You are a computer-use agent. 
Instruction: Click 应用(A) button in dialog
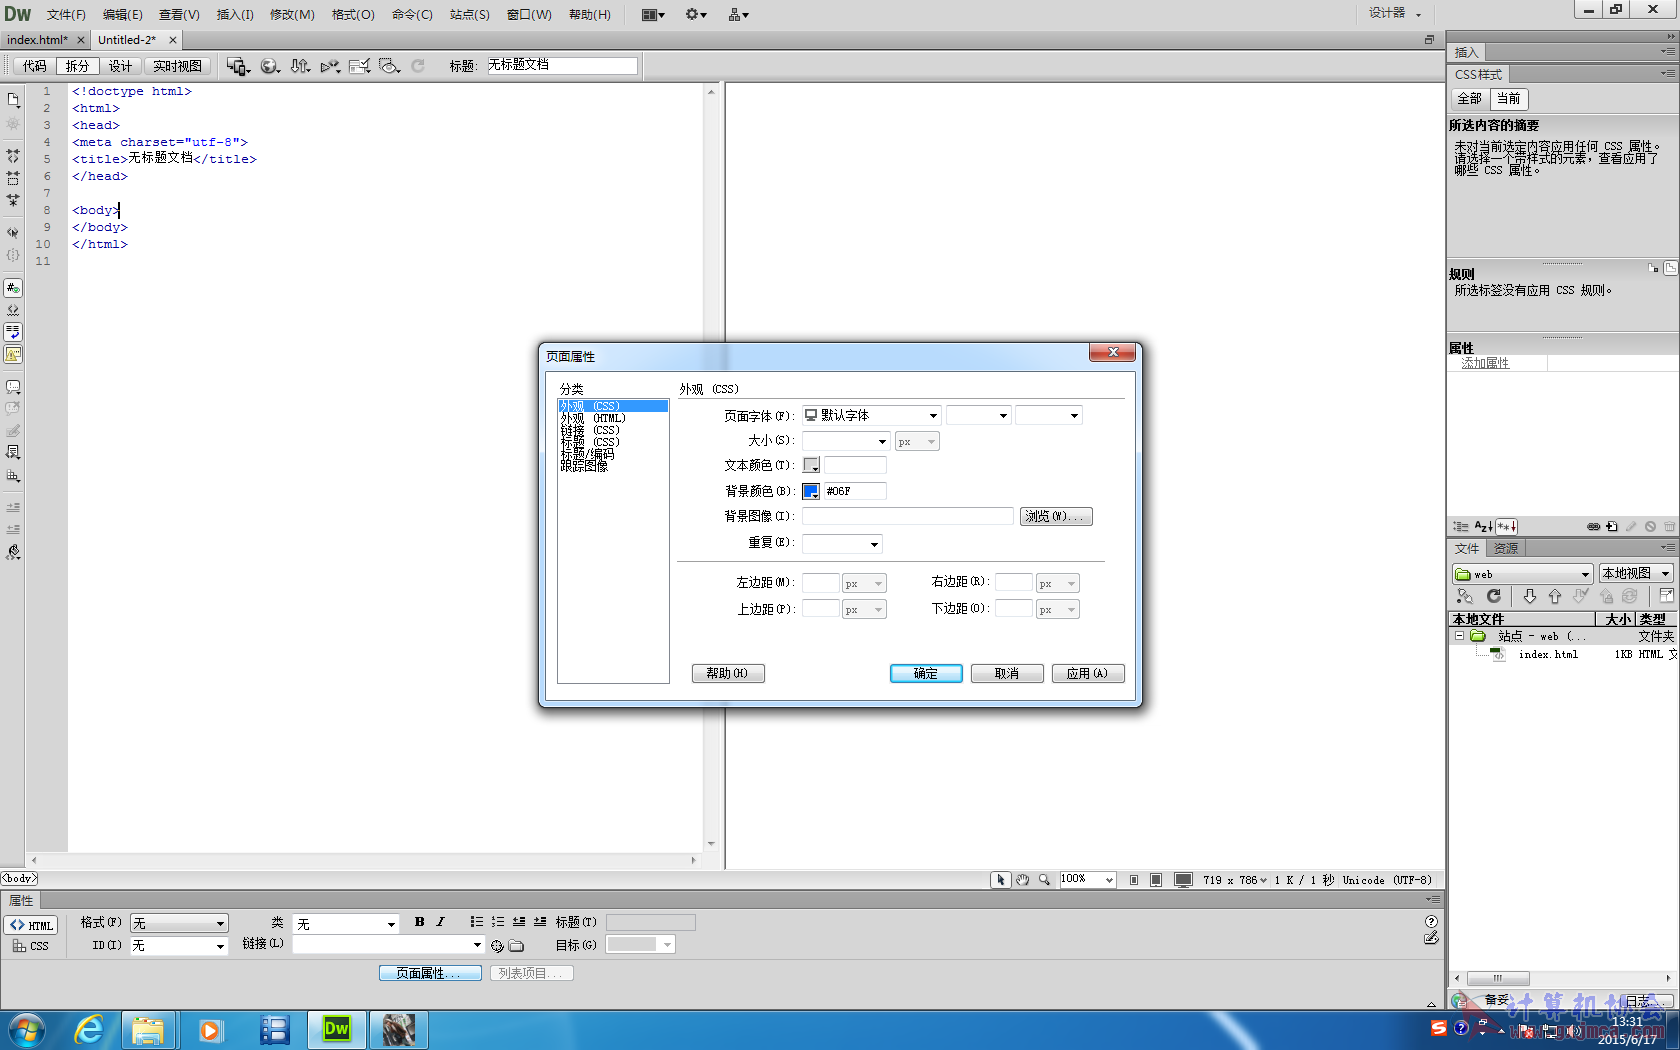(x=1088, y=674)
